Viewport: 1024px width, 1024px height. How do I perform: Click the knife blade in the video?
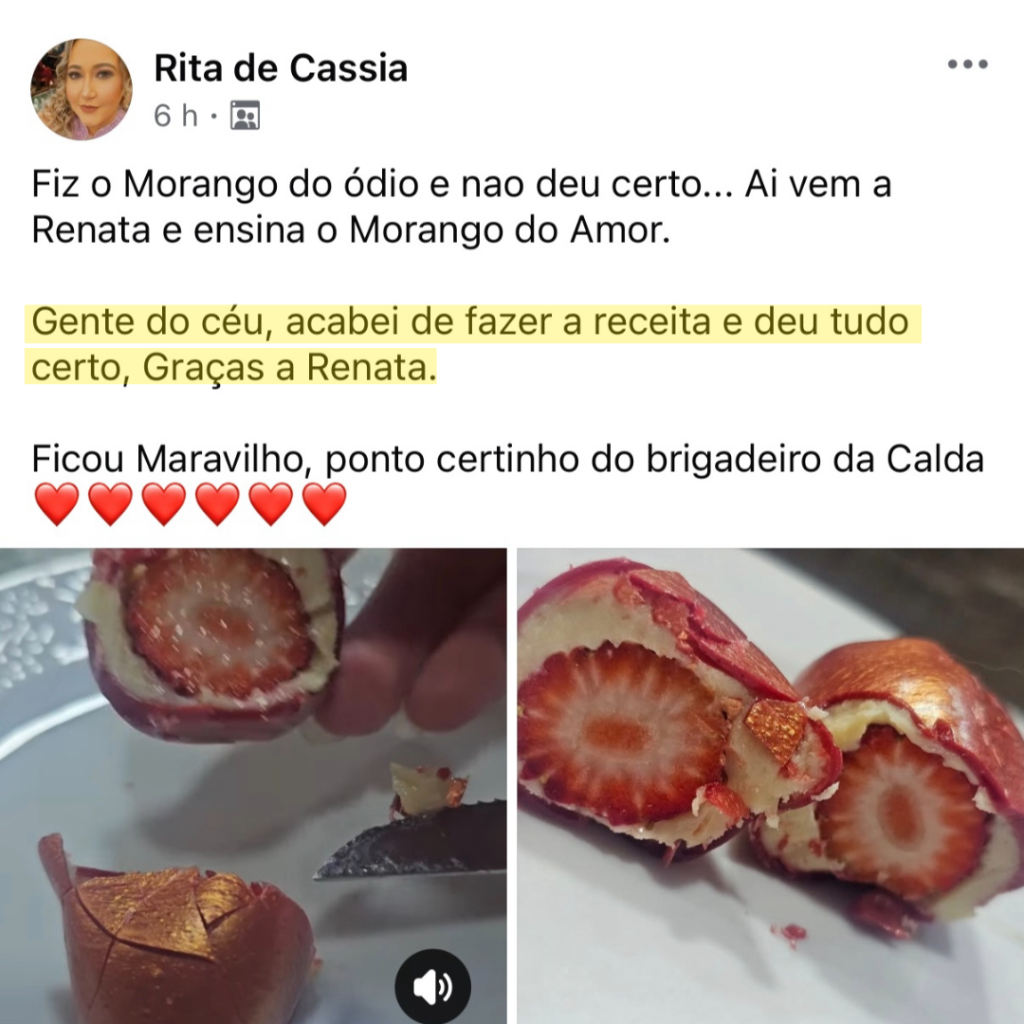pyautogui.click(x=409, y=844)
